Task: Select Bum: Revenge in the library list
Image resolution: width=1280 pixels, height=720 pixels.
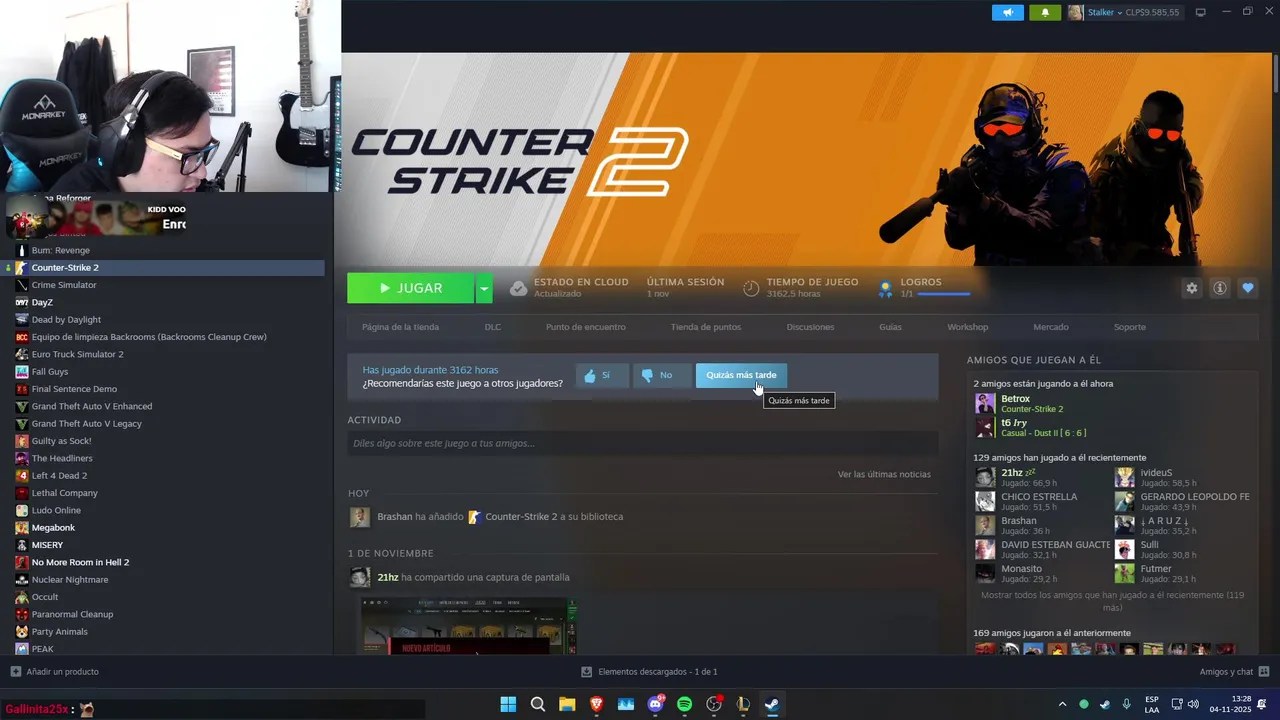Action: 61,250
